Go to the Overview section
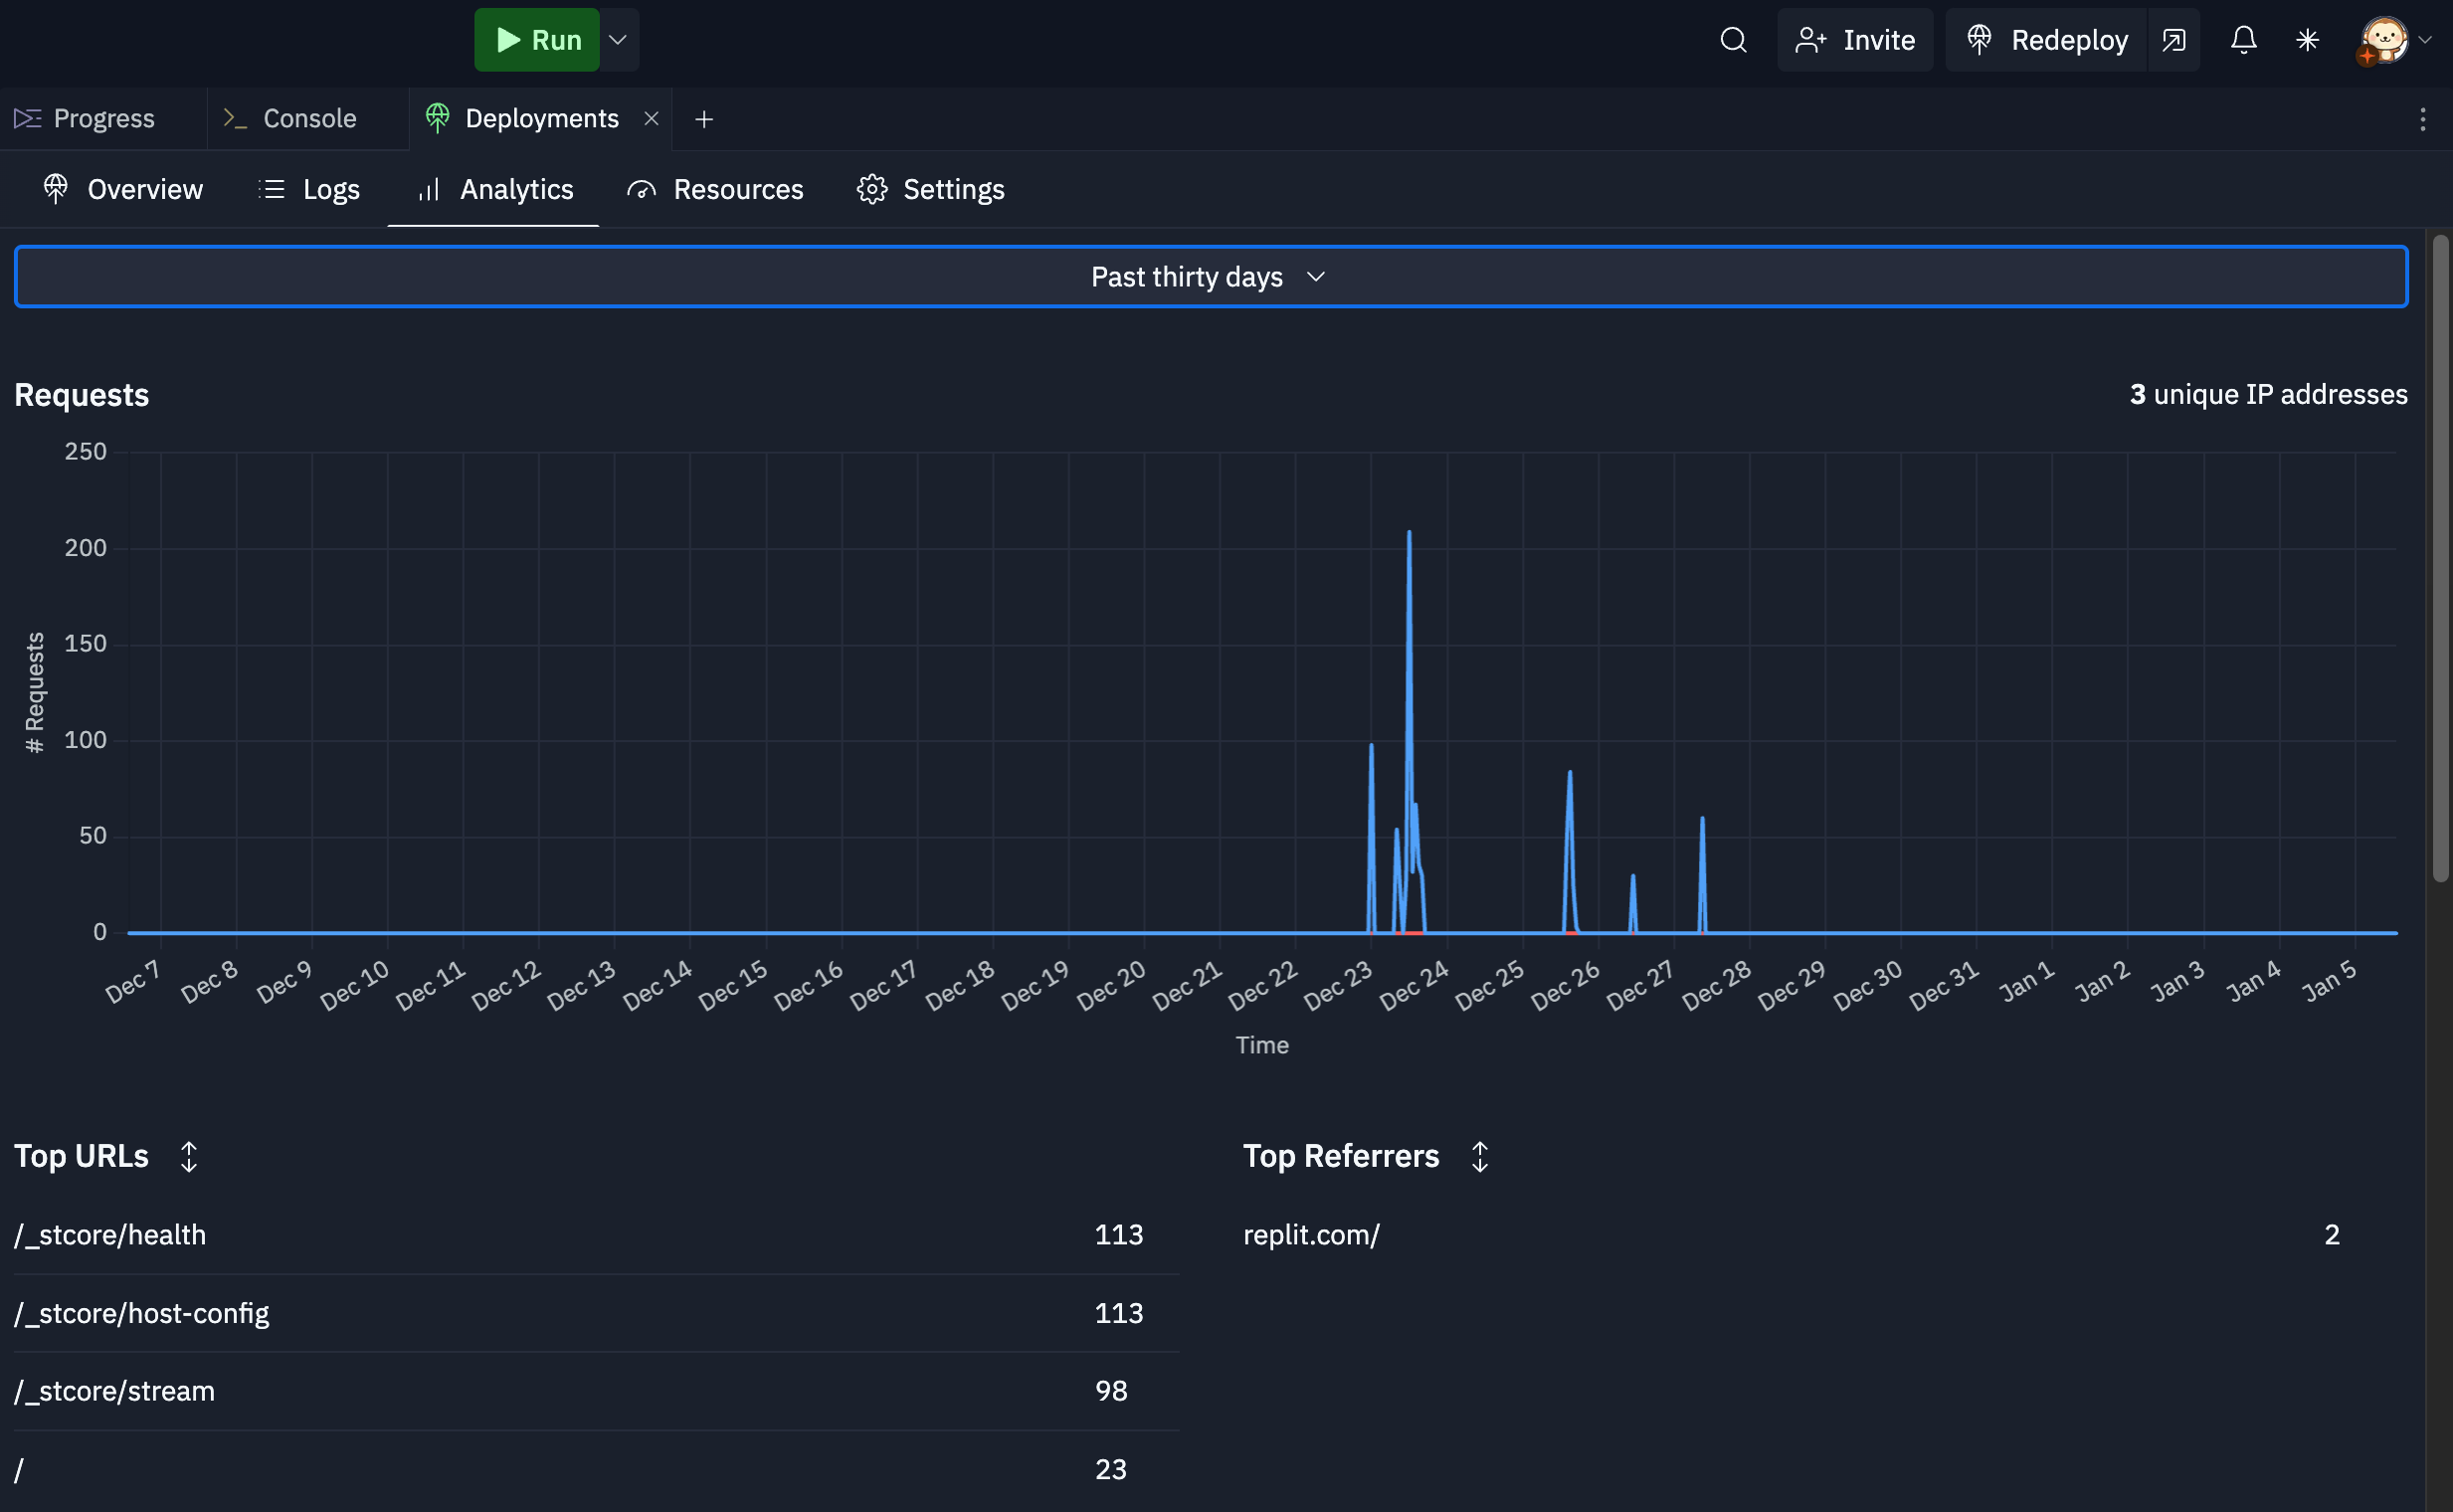 (123, 189)
